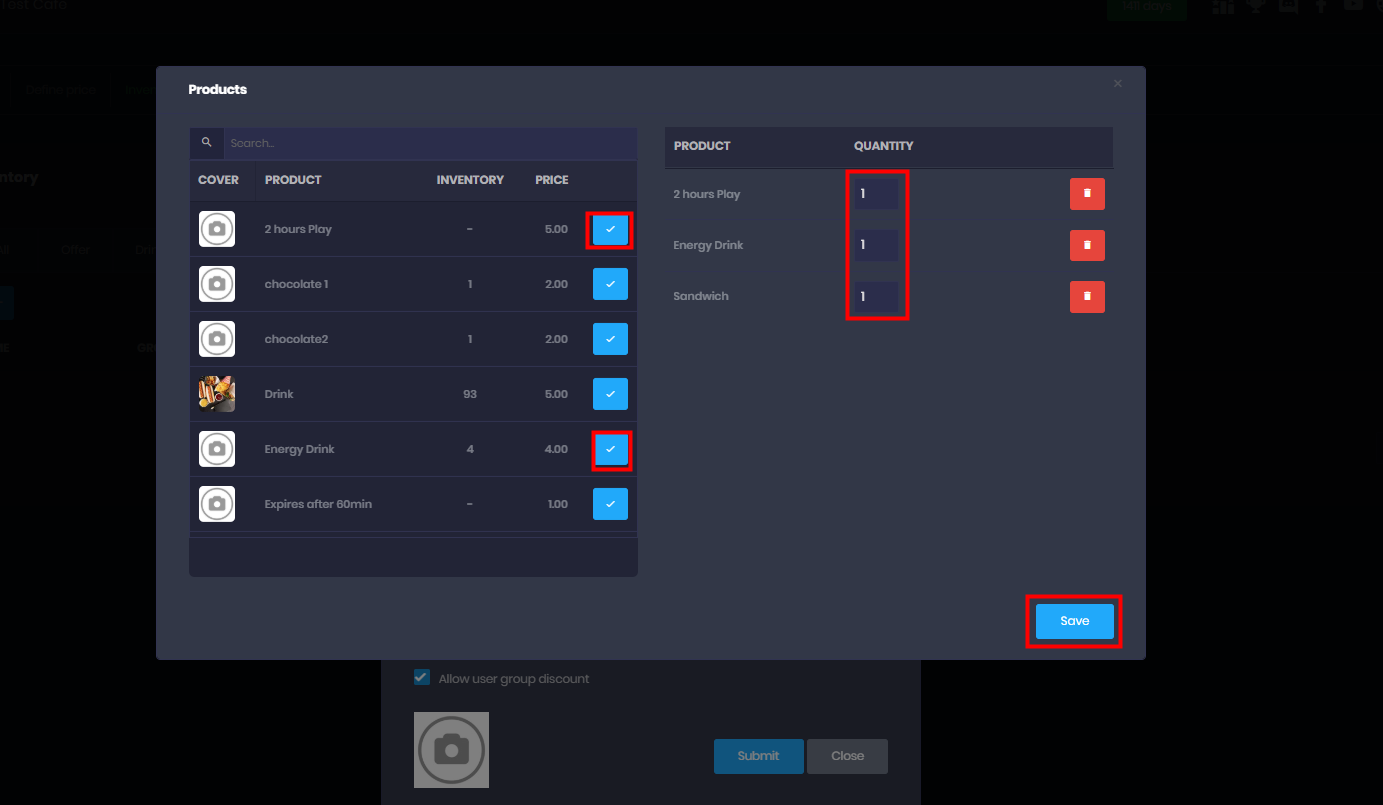Click the product search field
The image size is (1383, 805).
coord(430,143)
